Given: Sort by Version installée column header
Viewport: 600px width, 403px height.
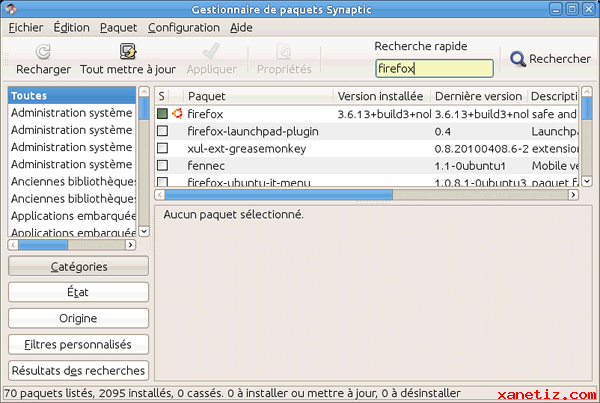Looking at the screenshot, I should (382, 96).
